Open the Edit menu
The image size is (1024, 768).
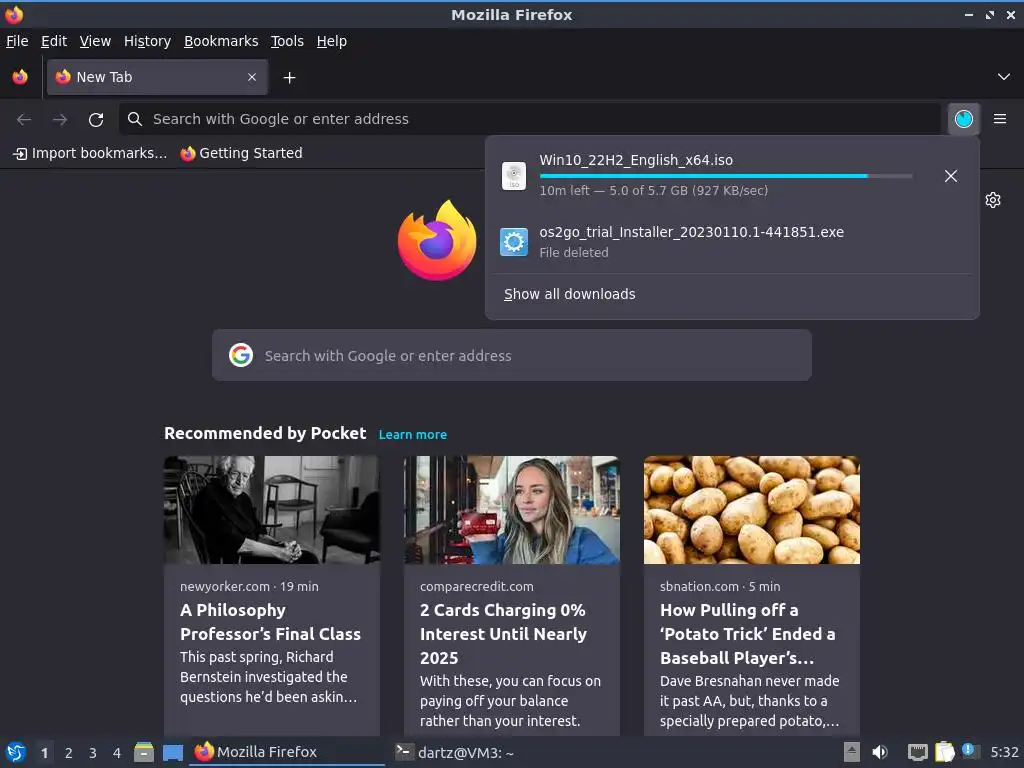[x=54, y=41]
